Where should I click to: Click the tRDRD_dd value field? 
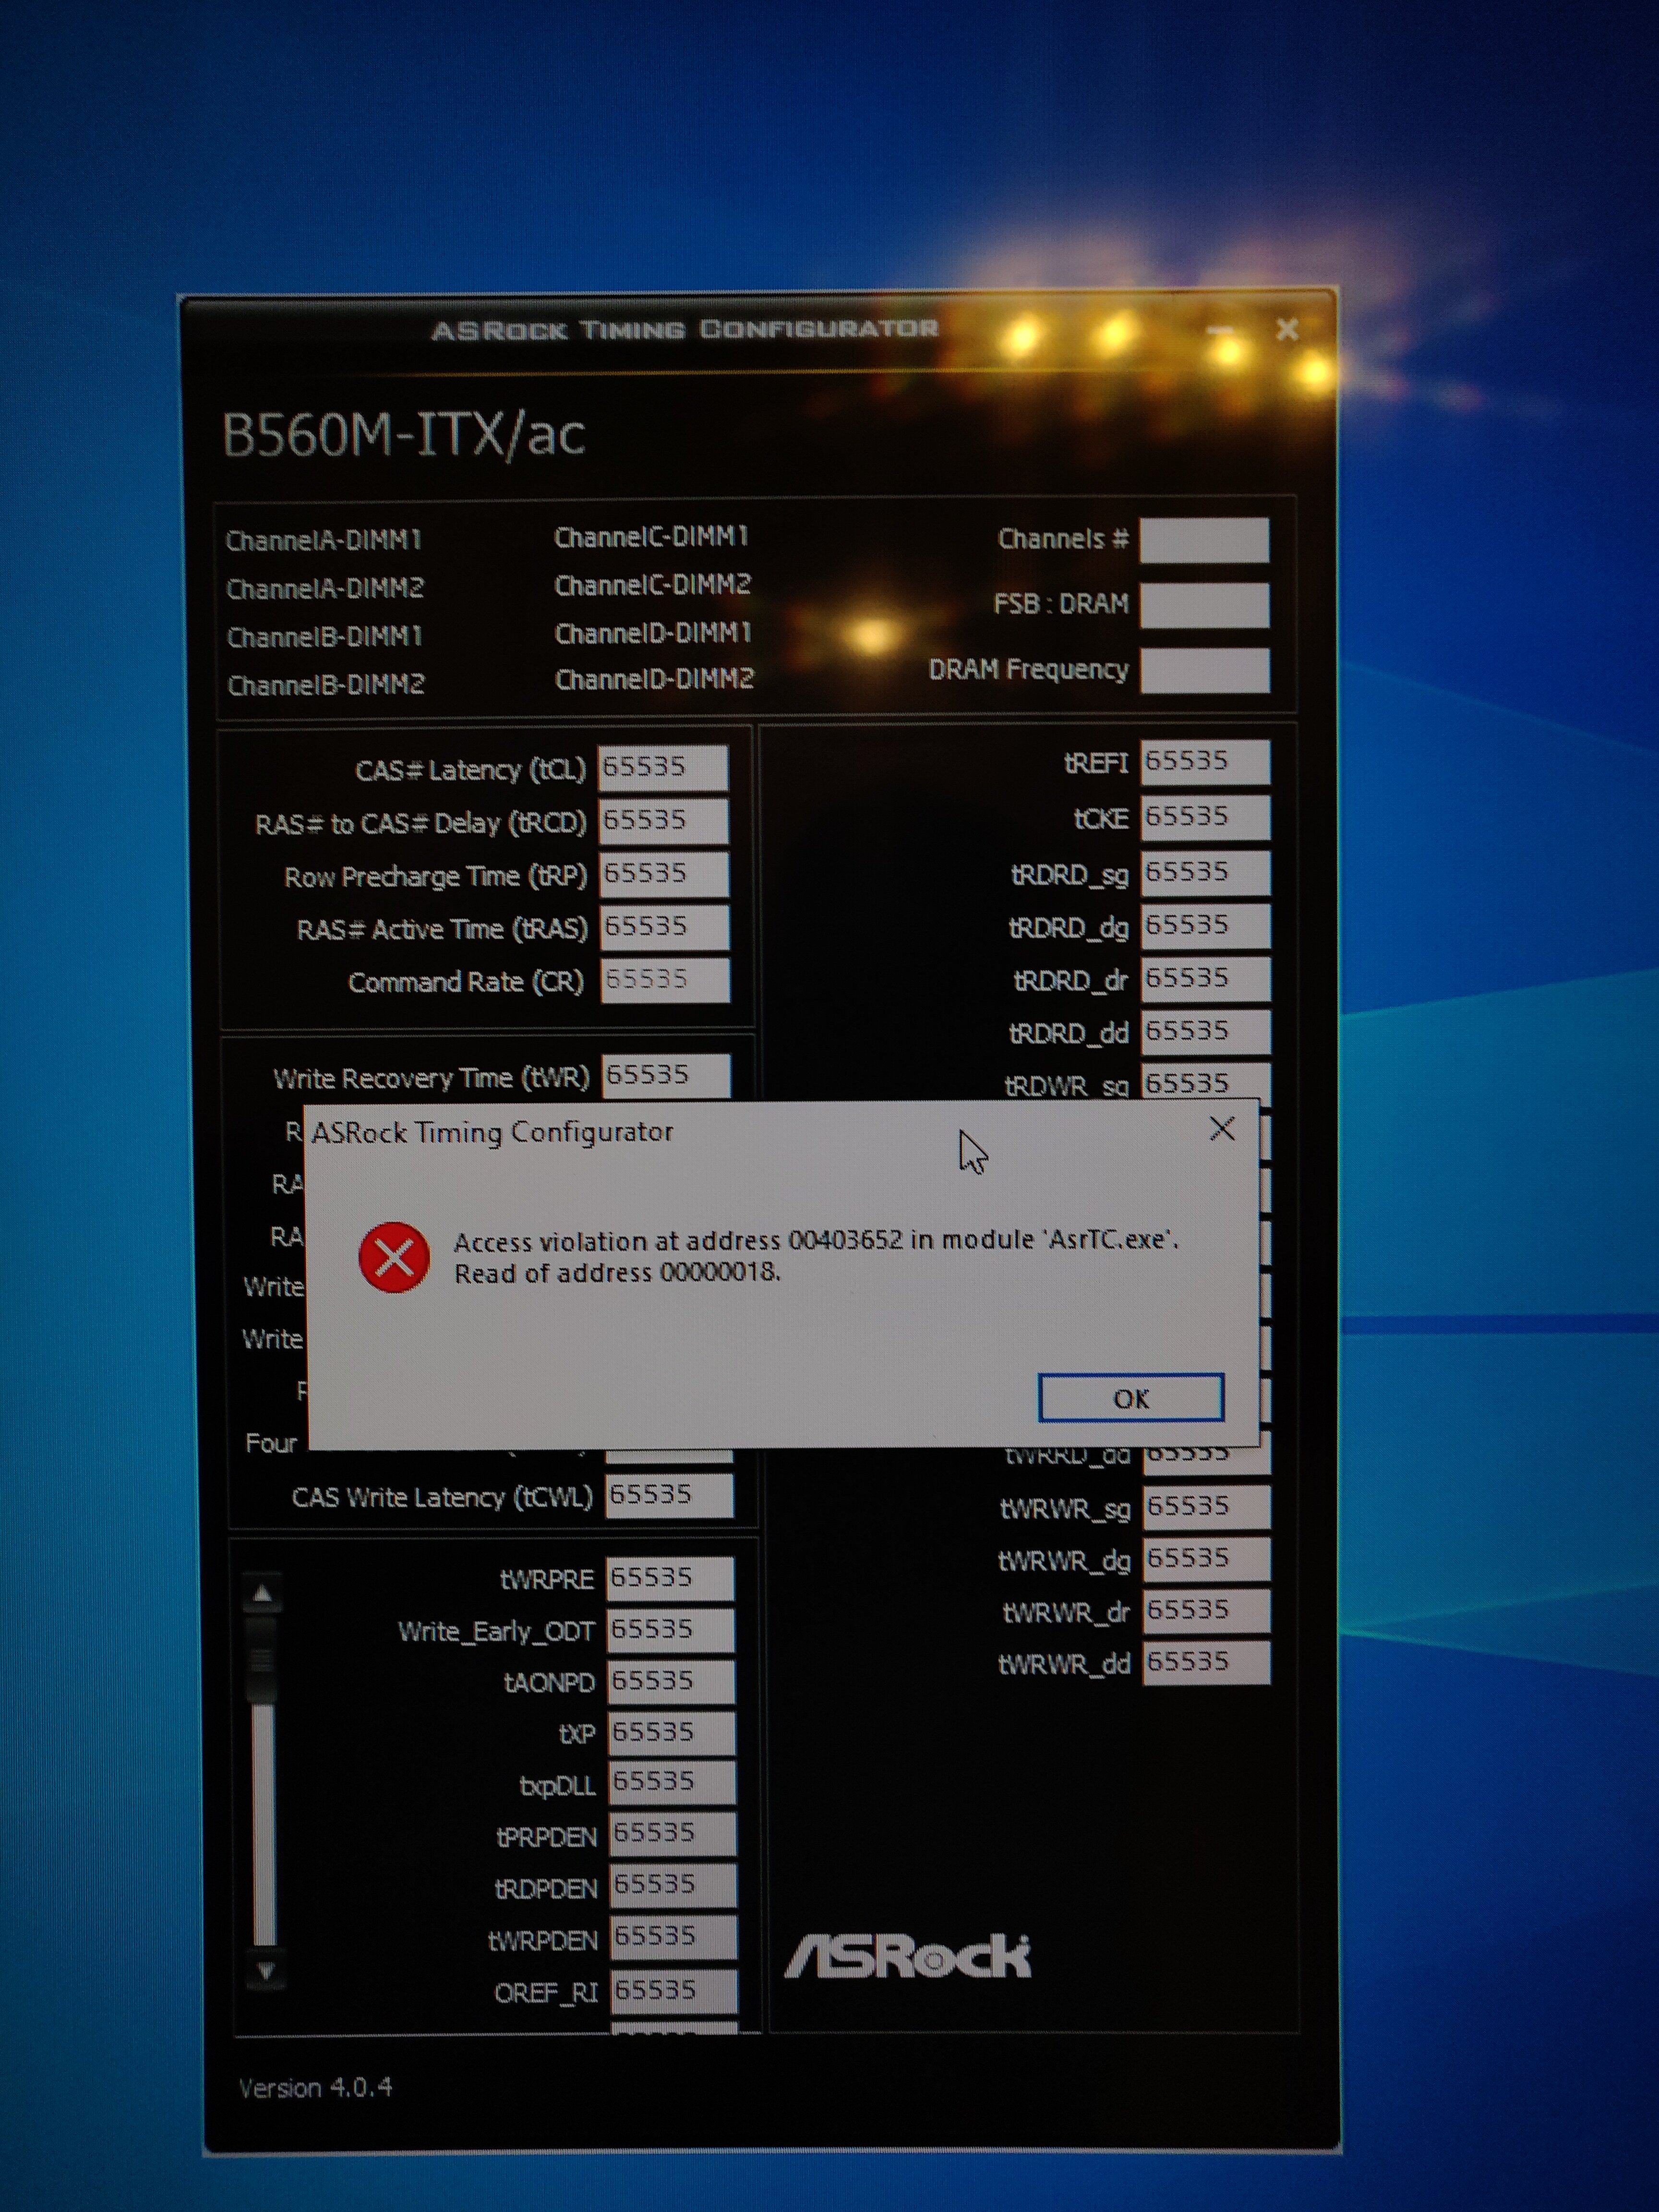click(x=1206, y=1031)
